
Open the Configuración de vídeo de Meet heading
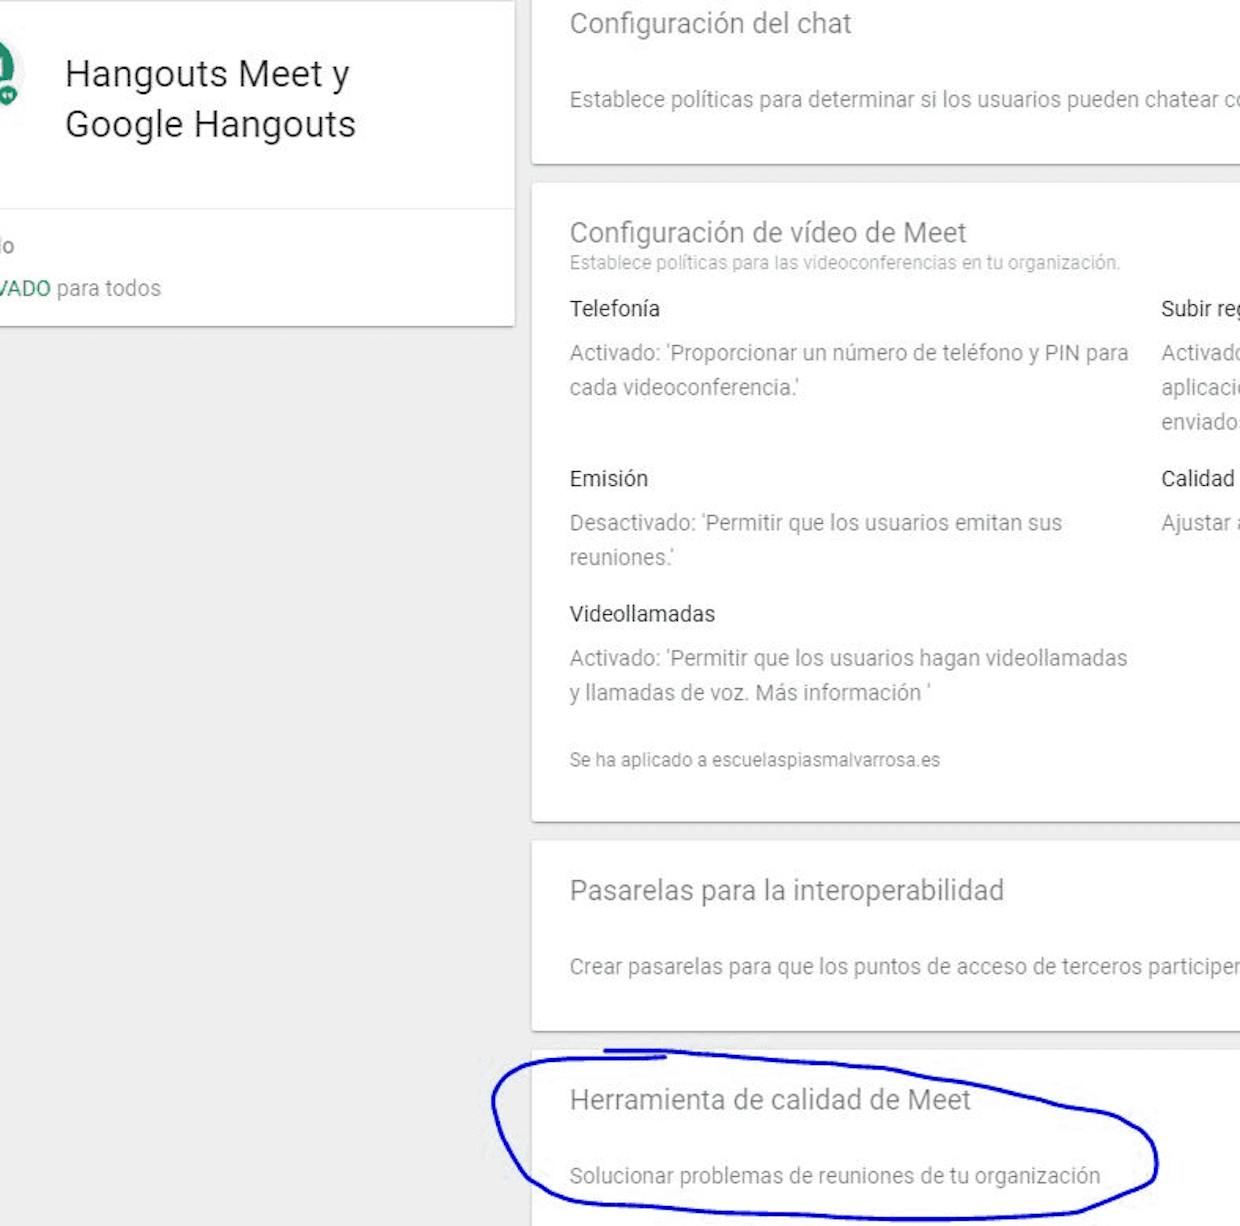point(768,232)
